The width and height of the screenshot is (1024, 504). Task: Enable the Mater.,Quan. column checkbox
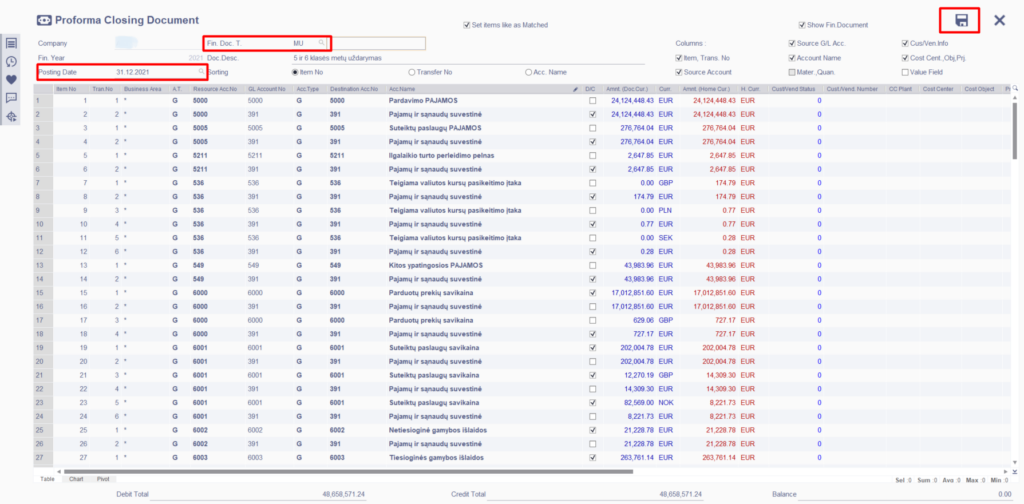792,72
